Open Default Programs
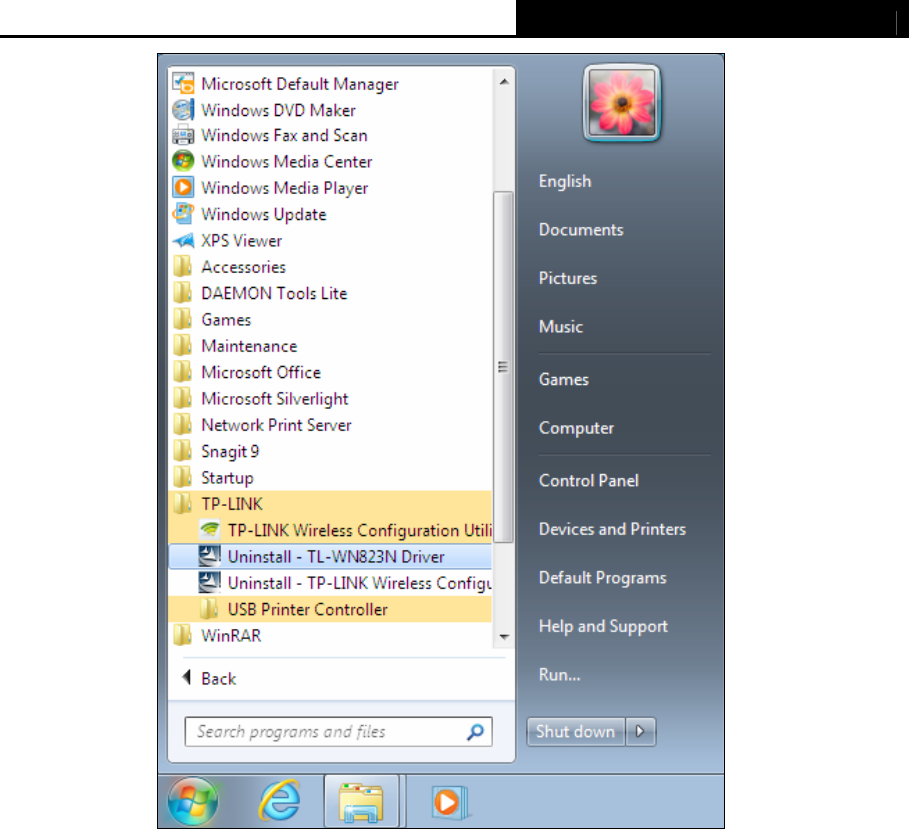909x829 pixels. pyautogui.click(x=602, y=577)
